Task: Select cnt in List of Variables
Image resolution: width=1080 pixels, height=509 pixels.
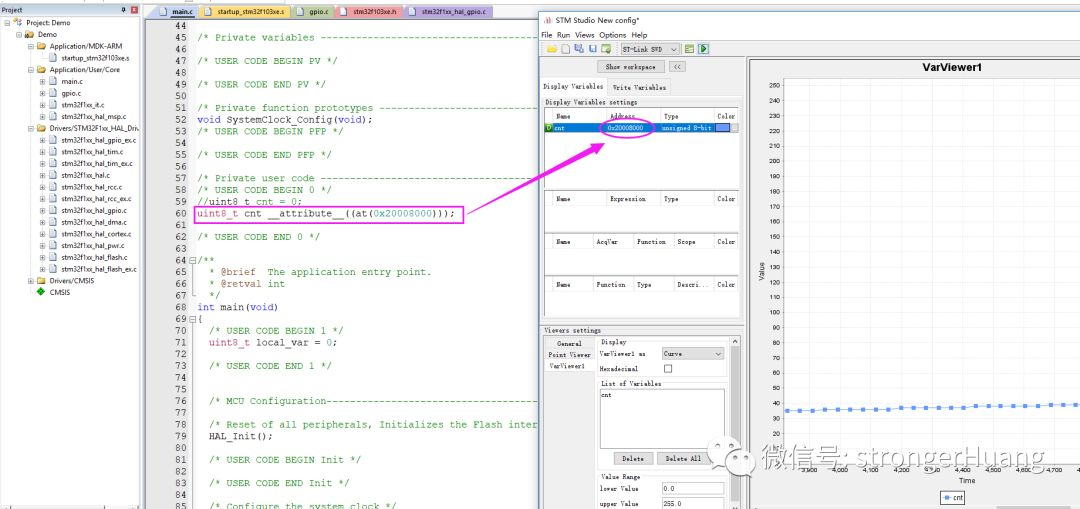Action: (606, 395)
